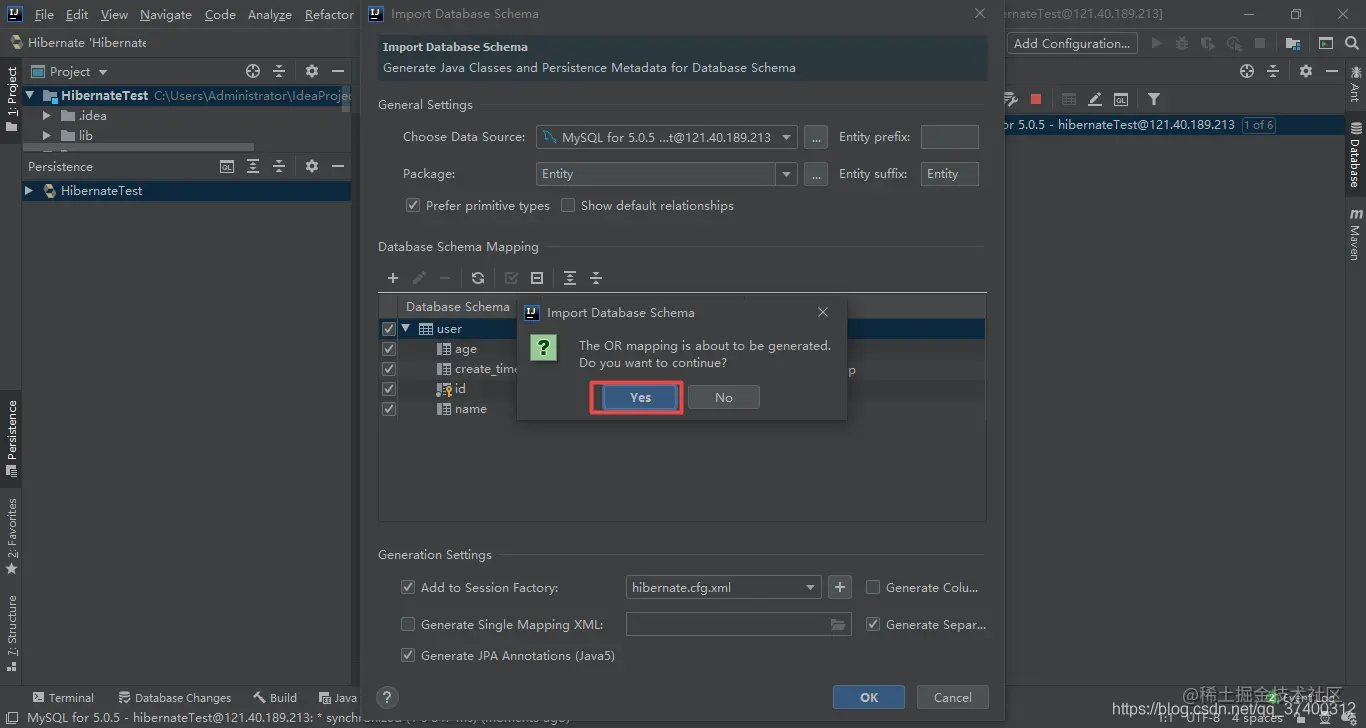Decline with the No button
Image resolution: width=1366 pixels, height=728 pixels.
click(x=724, y=397)
